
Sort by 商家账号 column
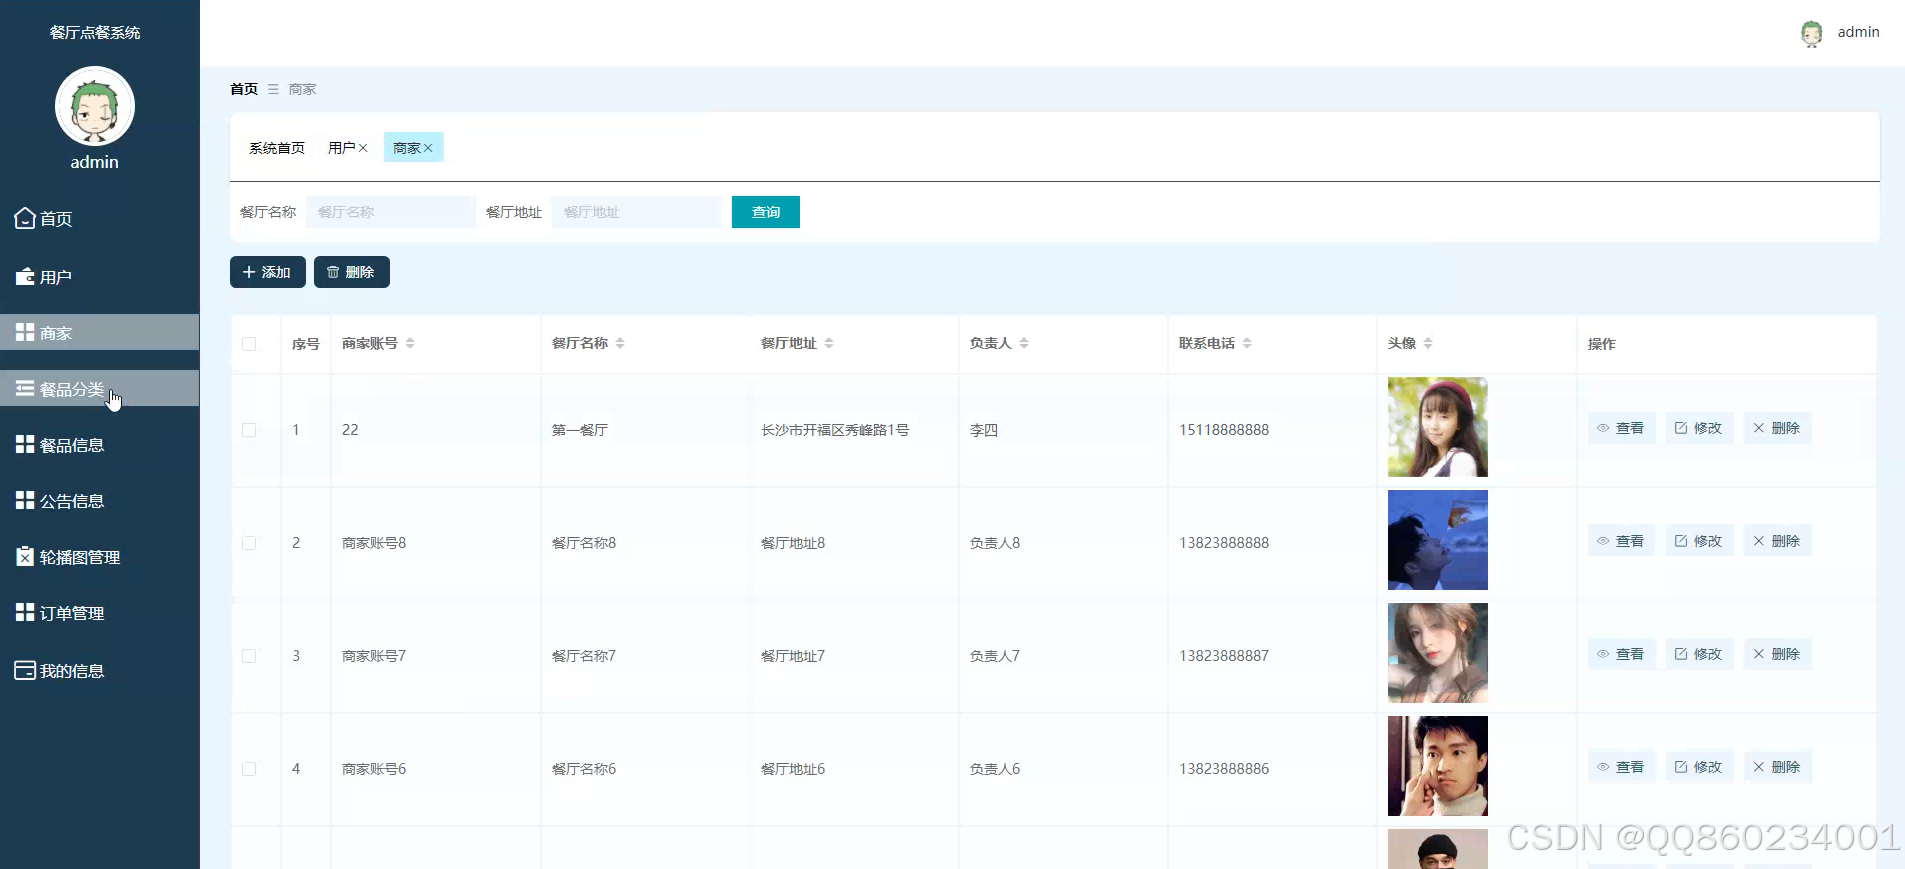coord(410,343)
